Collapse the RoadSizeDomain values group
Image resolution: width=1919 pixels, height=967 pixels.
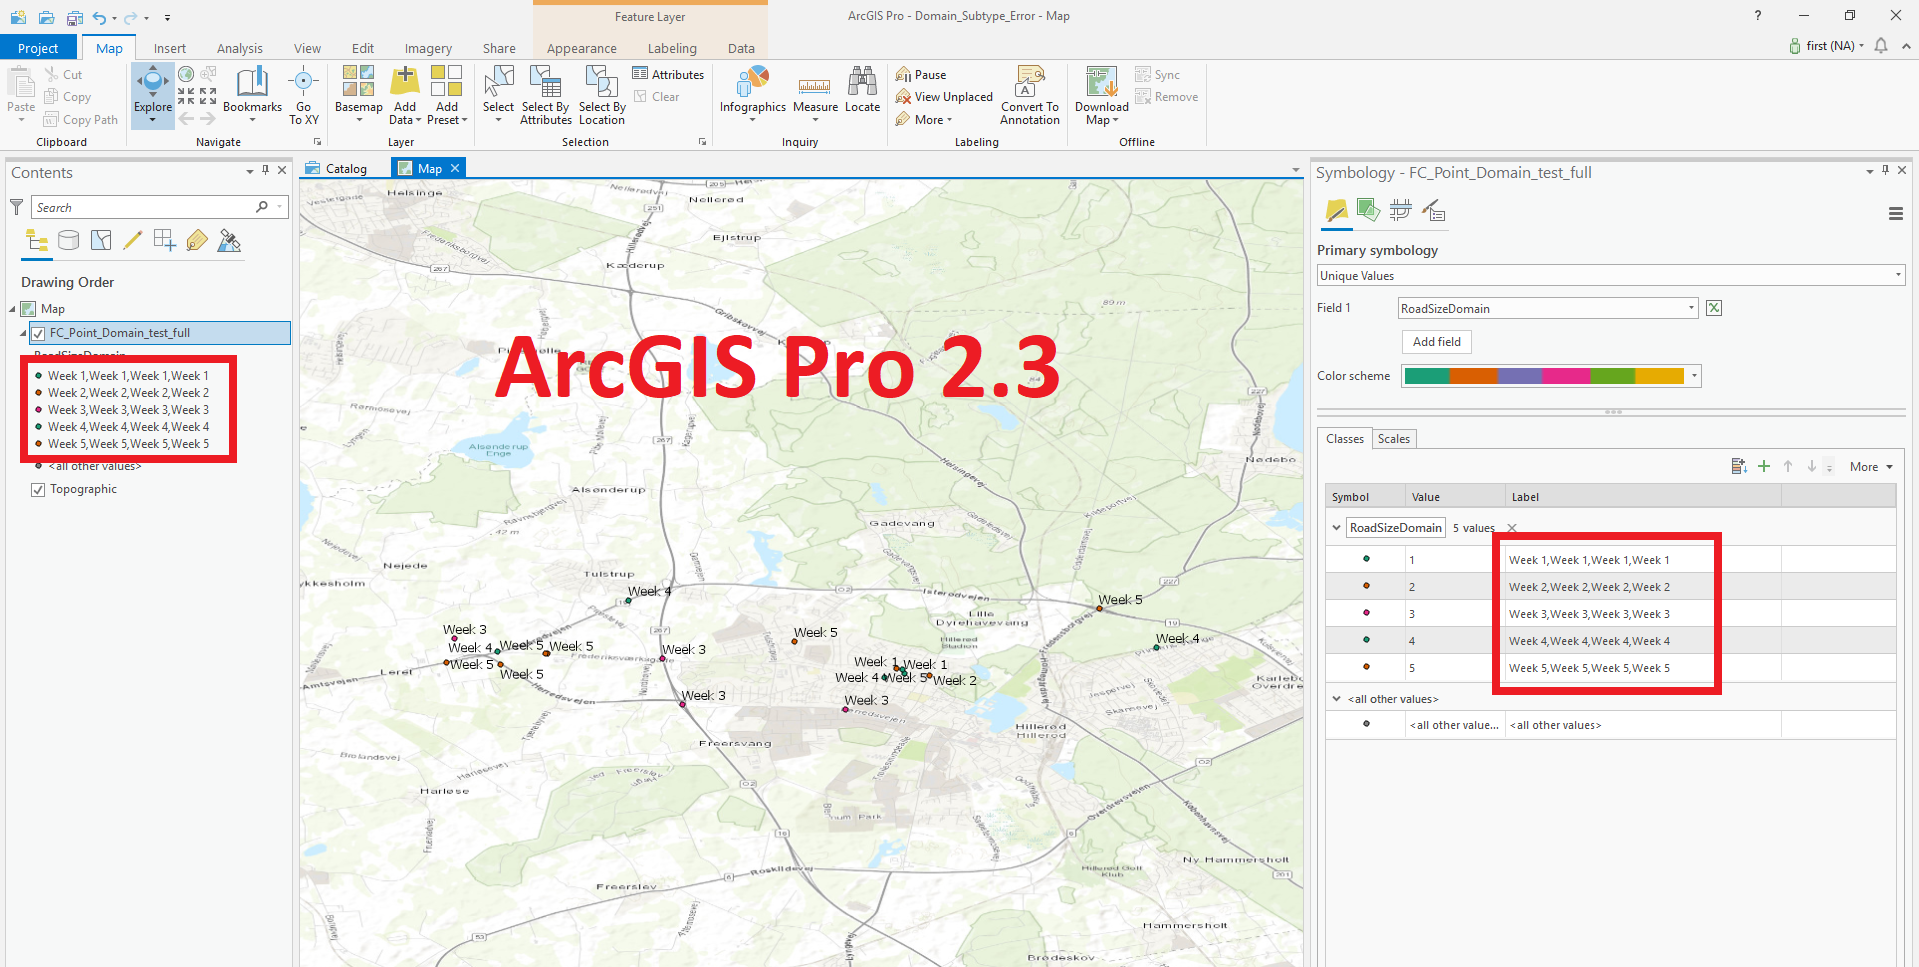(1336, 527)
